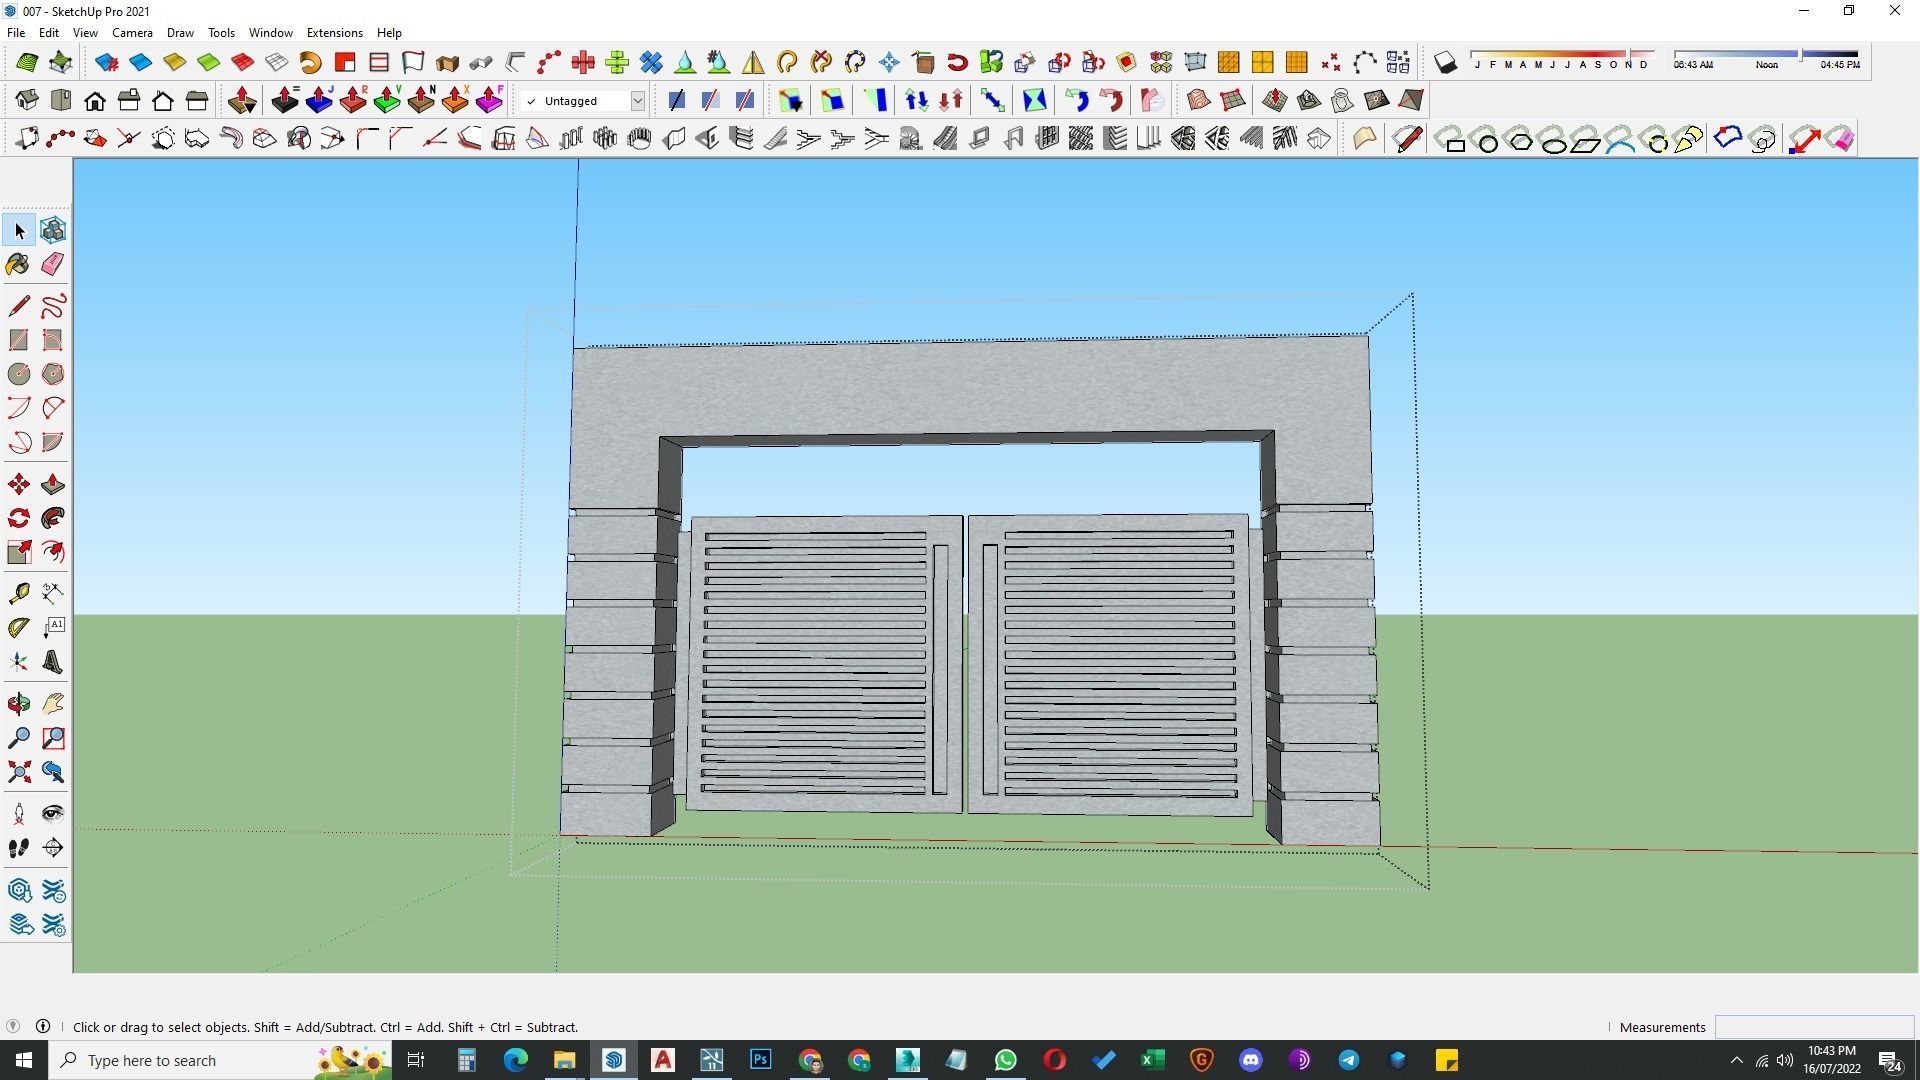Open the Camera menu
Image resolution: width=1920 pixels, height=1080 pixels.
coord(132,32)
